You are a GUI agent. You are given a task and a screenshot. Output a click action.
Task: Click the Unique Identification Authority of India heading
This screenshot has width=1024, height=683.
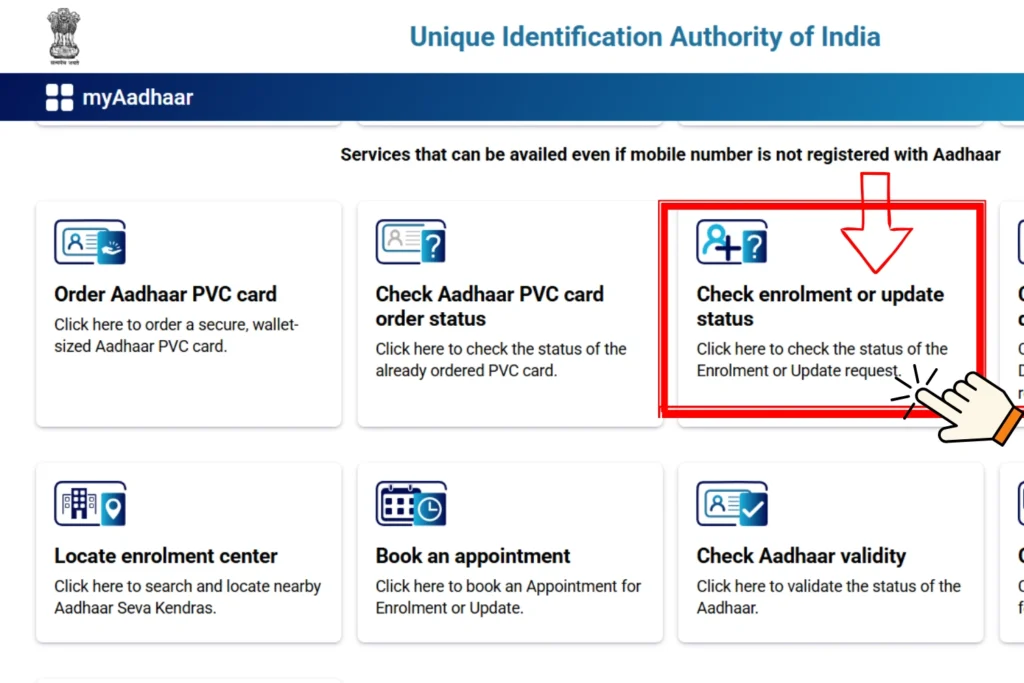(x=645, y=37)
